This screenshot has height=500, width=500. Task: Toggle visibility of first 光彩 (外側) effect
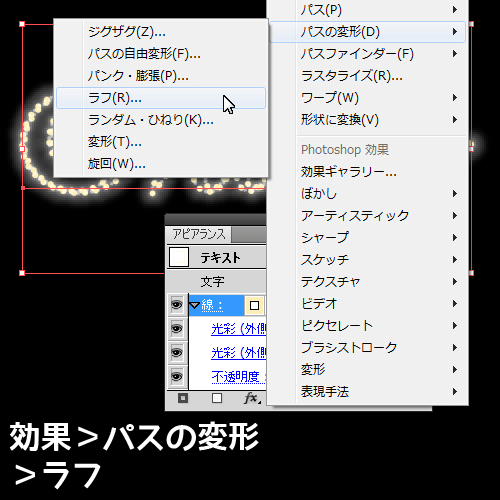click(177, 329)
